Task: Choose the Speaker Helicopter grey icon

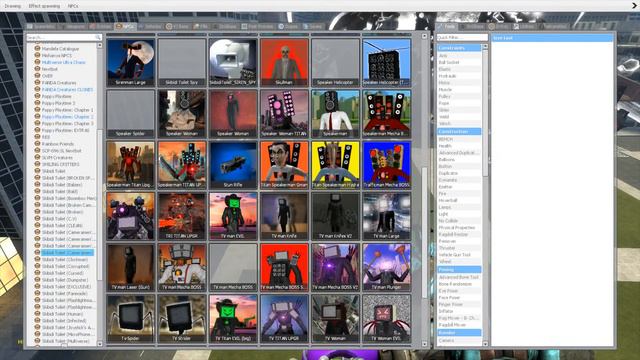Action: tap(336, 62)
